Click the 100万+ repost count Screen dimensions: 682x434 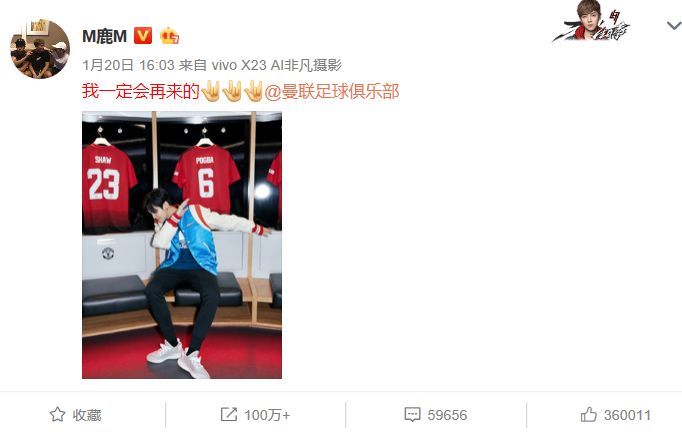267,415
